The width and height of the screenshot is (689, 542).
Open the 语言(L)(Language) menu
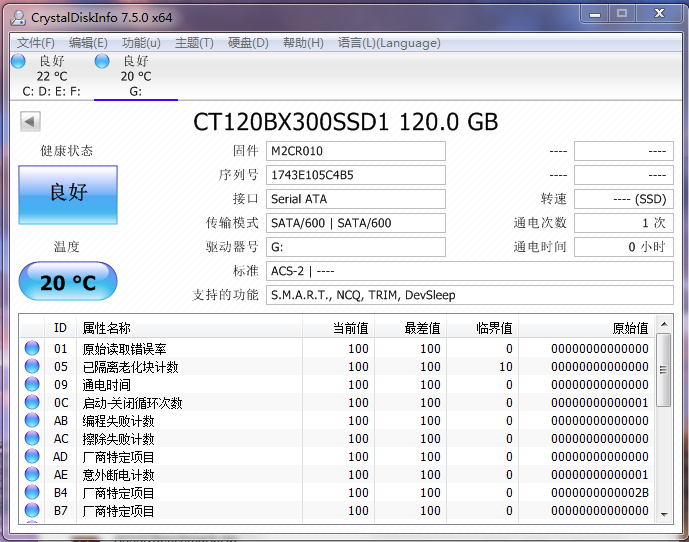point(389,43)
